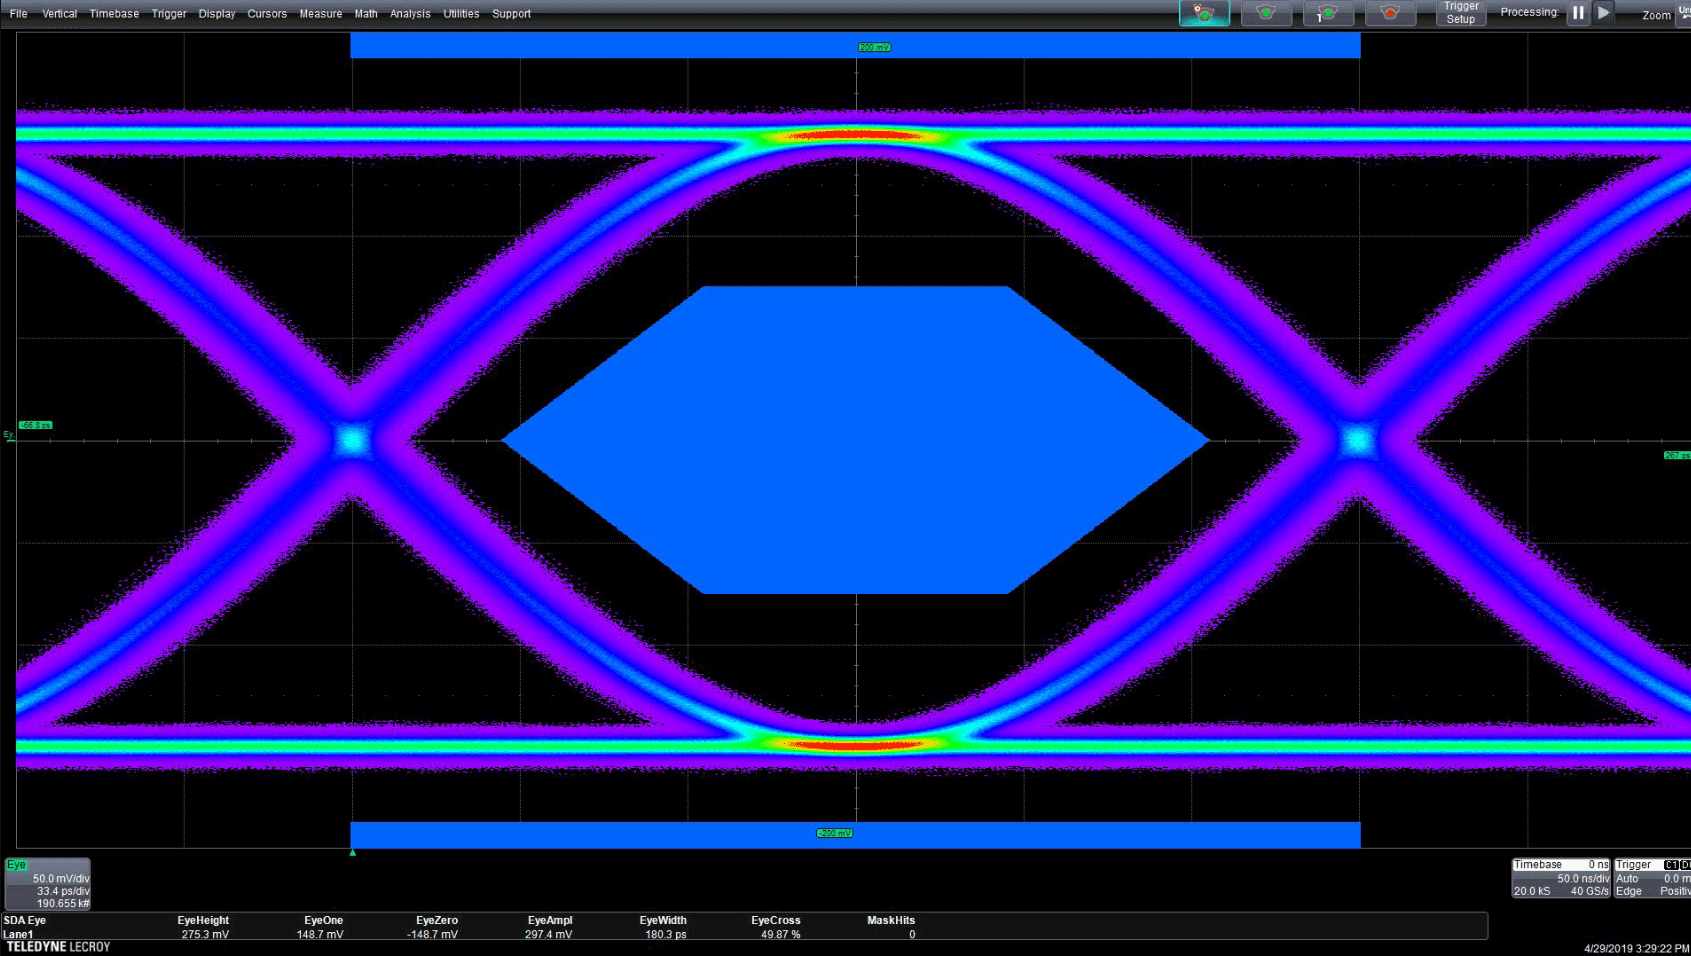The width and height of the screenshot is (1691, 956).
Task: Open the Cursors menu
Action: tap(267, 14)
